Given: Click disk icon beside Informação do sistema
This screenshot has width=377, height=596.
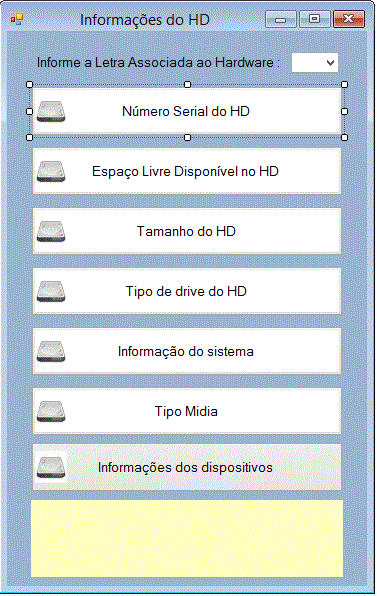Looking at the screenshot, I should pyautogui.click(x=51, y=352).
